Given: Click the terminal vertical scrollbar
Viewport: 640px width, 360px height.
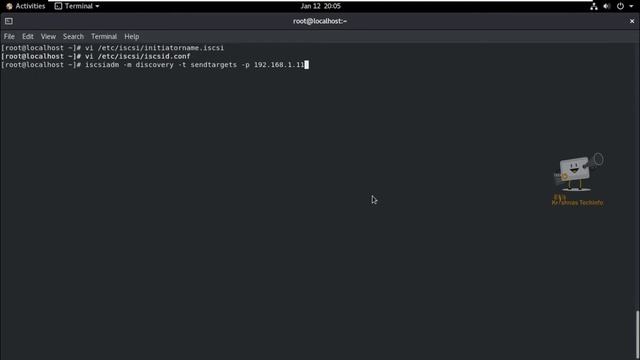Looking at the screenshot, I should 637,335.
